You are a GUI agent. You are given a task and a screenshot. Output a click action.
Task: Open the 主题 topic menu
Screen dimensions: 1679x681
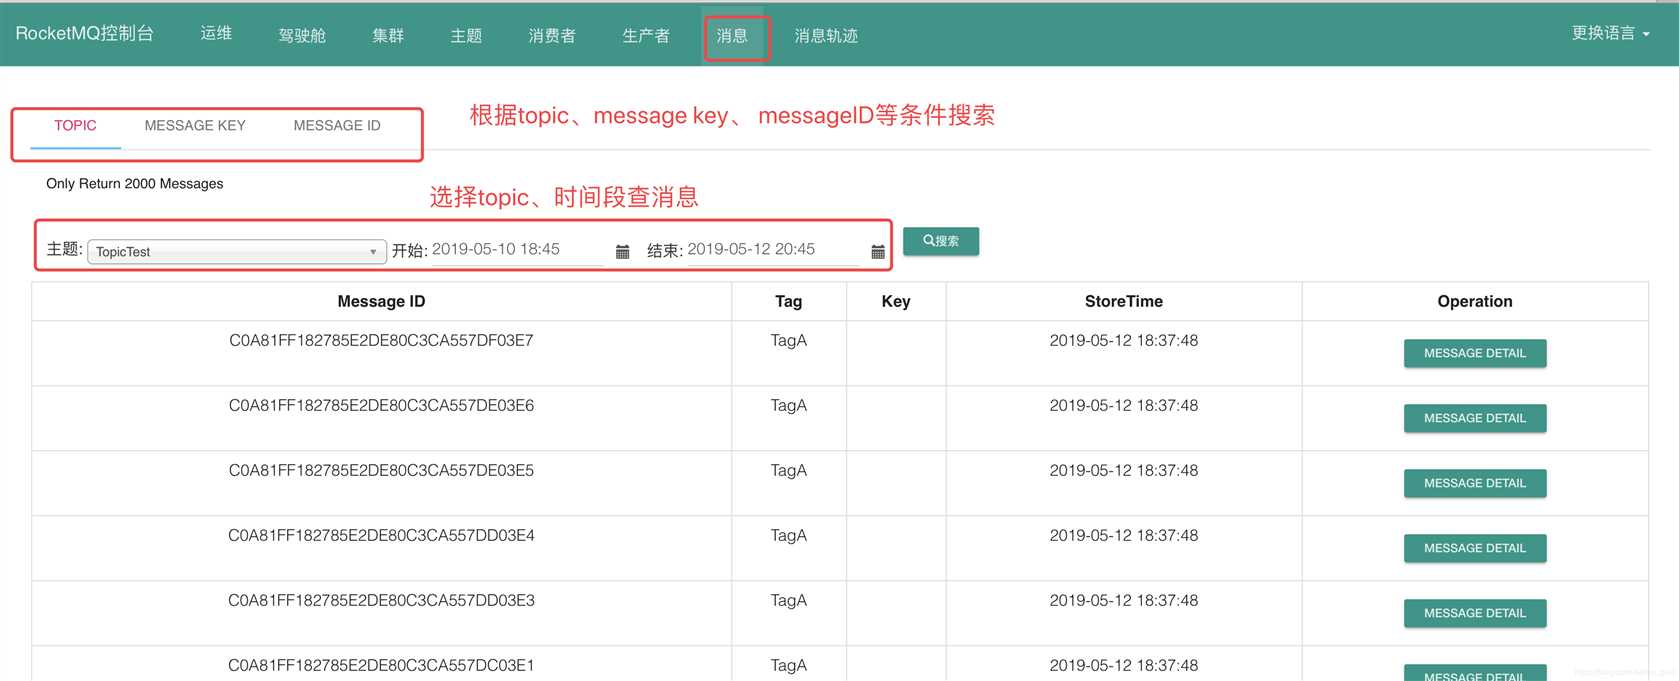[466, 35]
